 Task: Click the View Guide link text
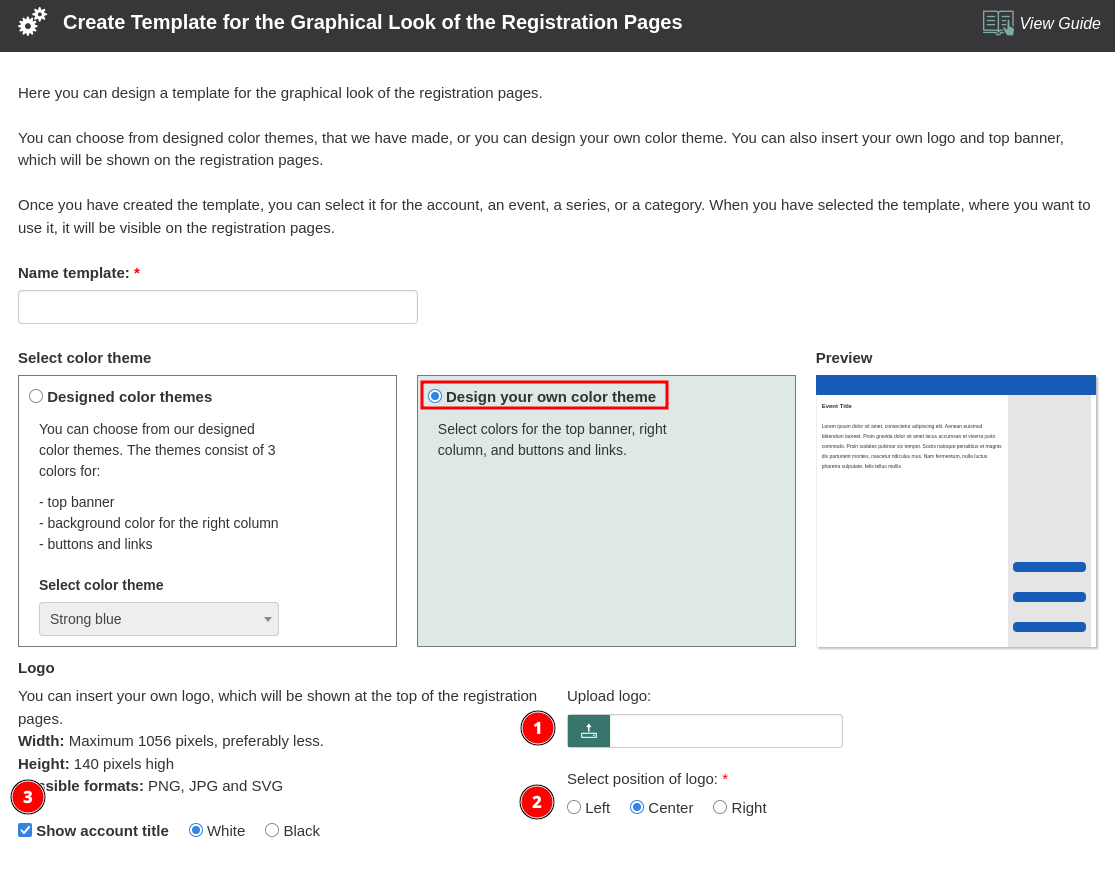tap(1060, 24)
